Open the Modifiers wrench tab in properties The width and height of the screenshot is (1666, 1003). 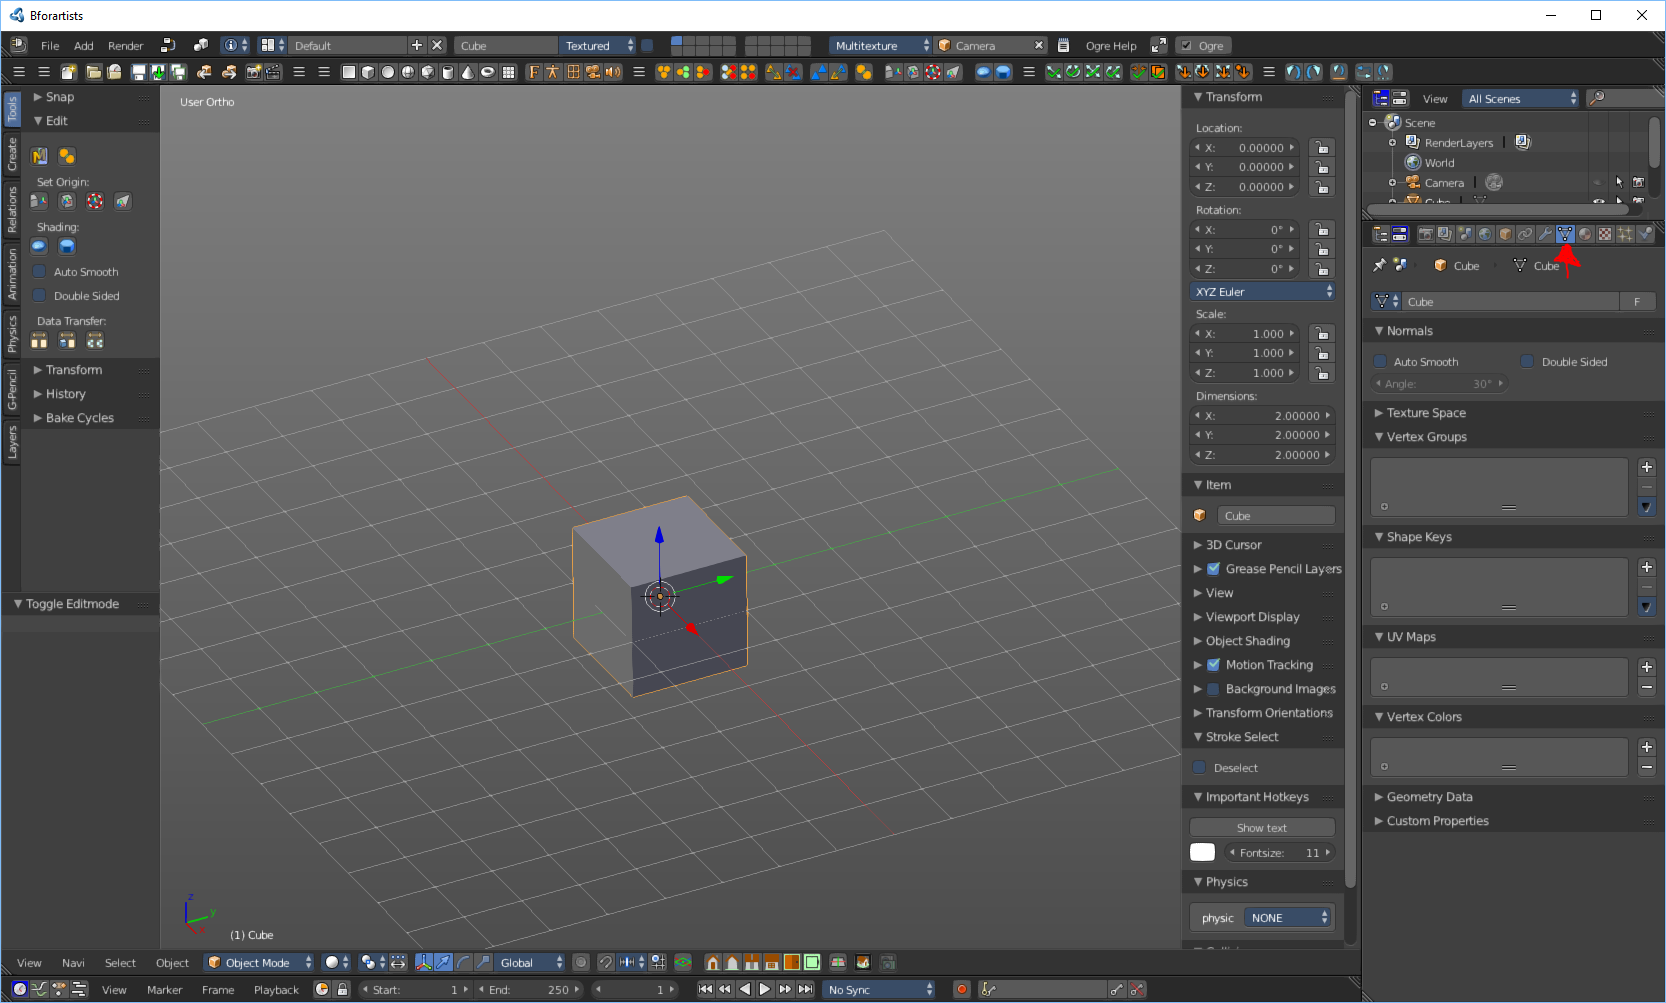[1545, 234]
